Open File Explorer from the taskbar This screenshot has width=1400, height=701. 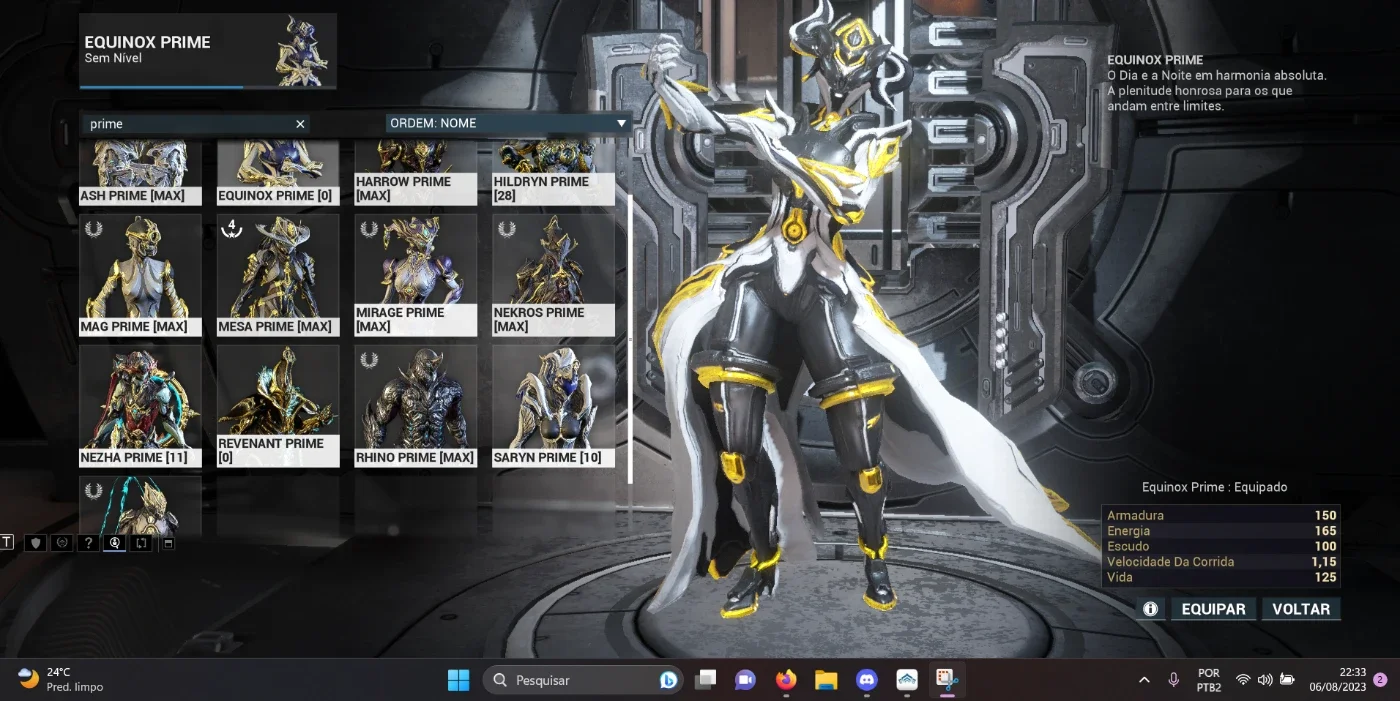[826, 680]
